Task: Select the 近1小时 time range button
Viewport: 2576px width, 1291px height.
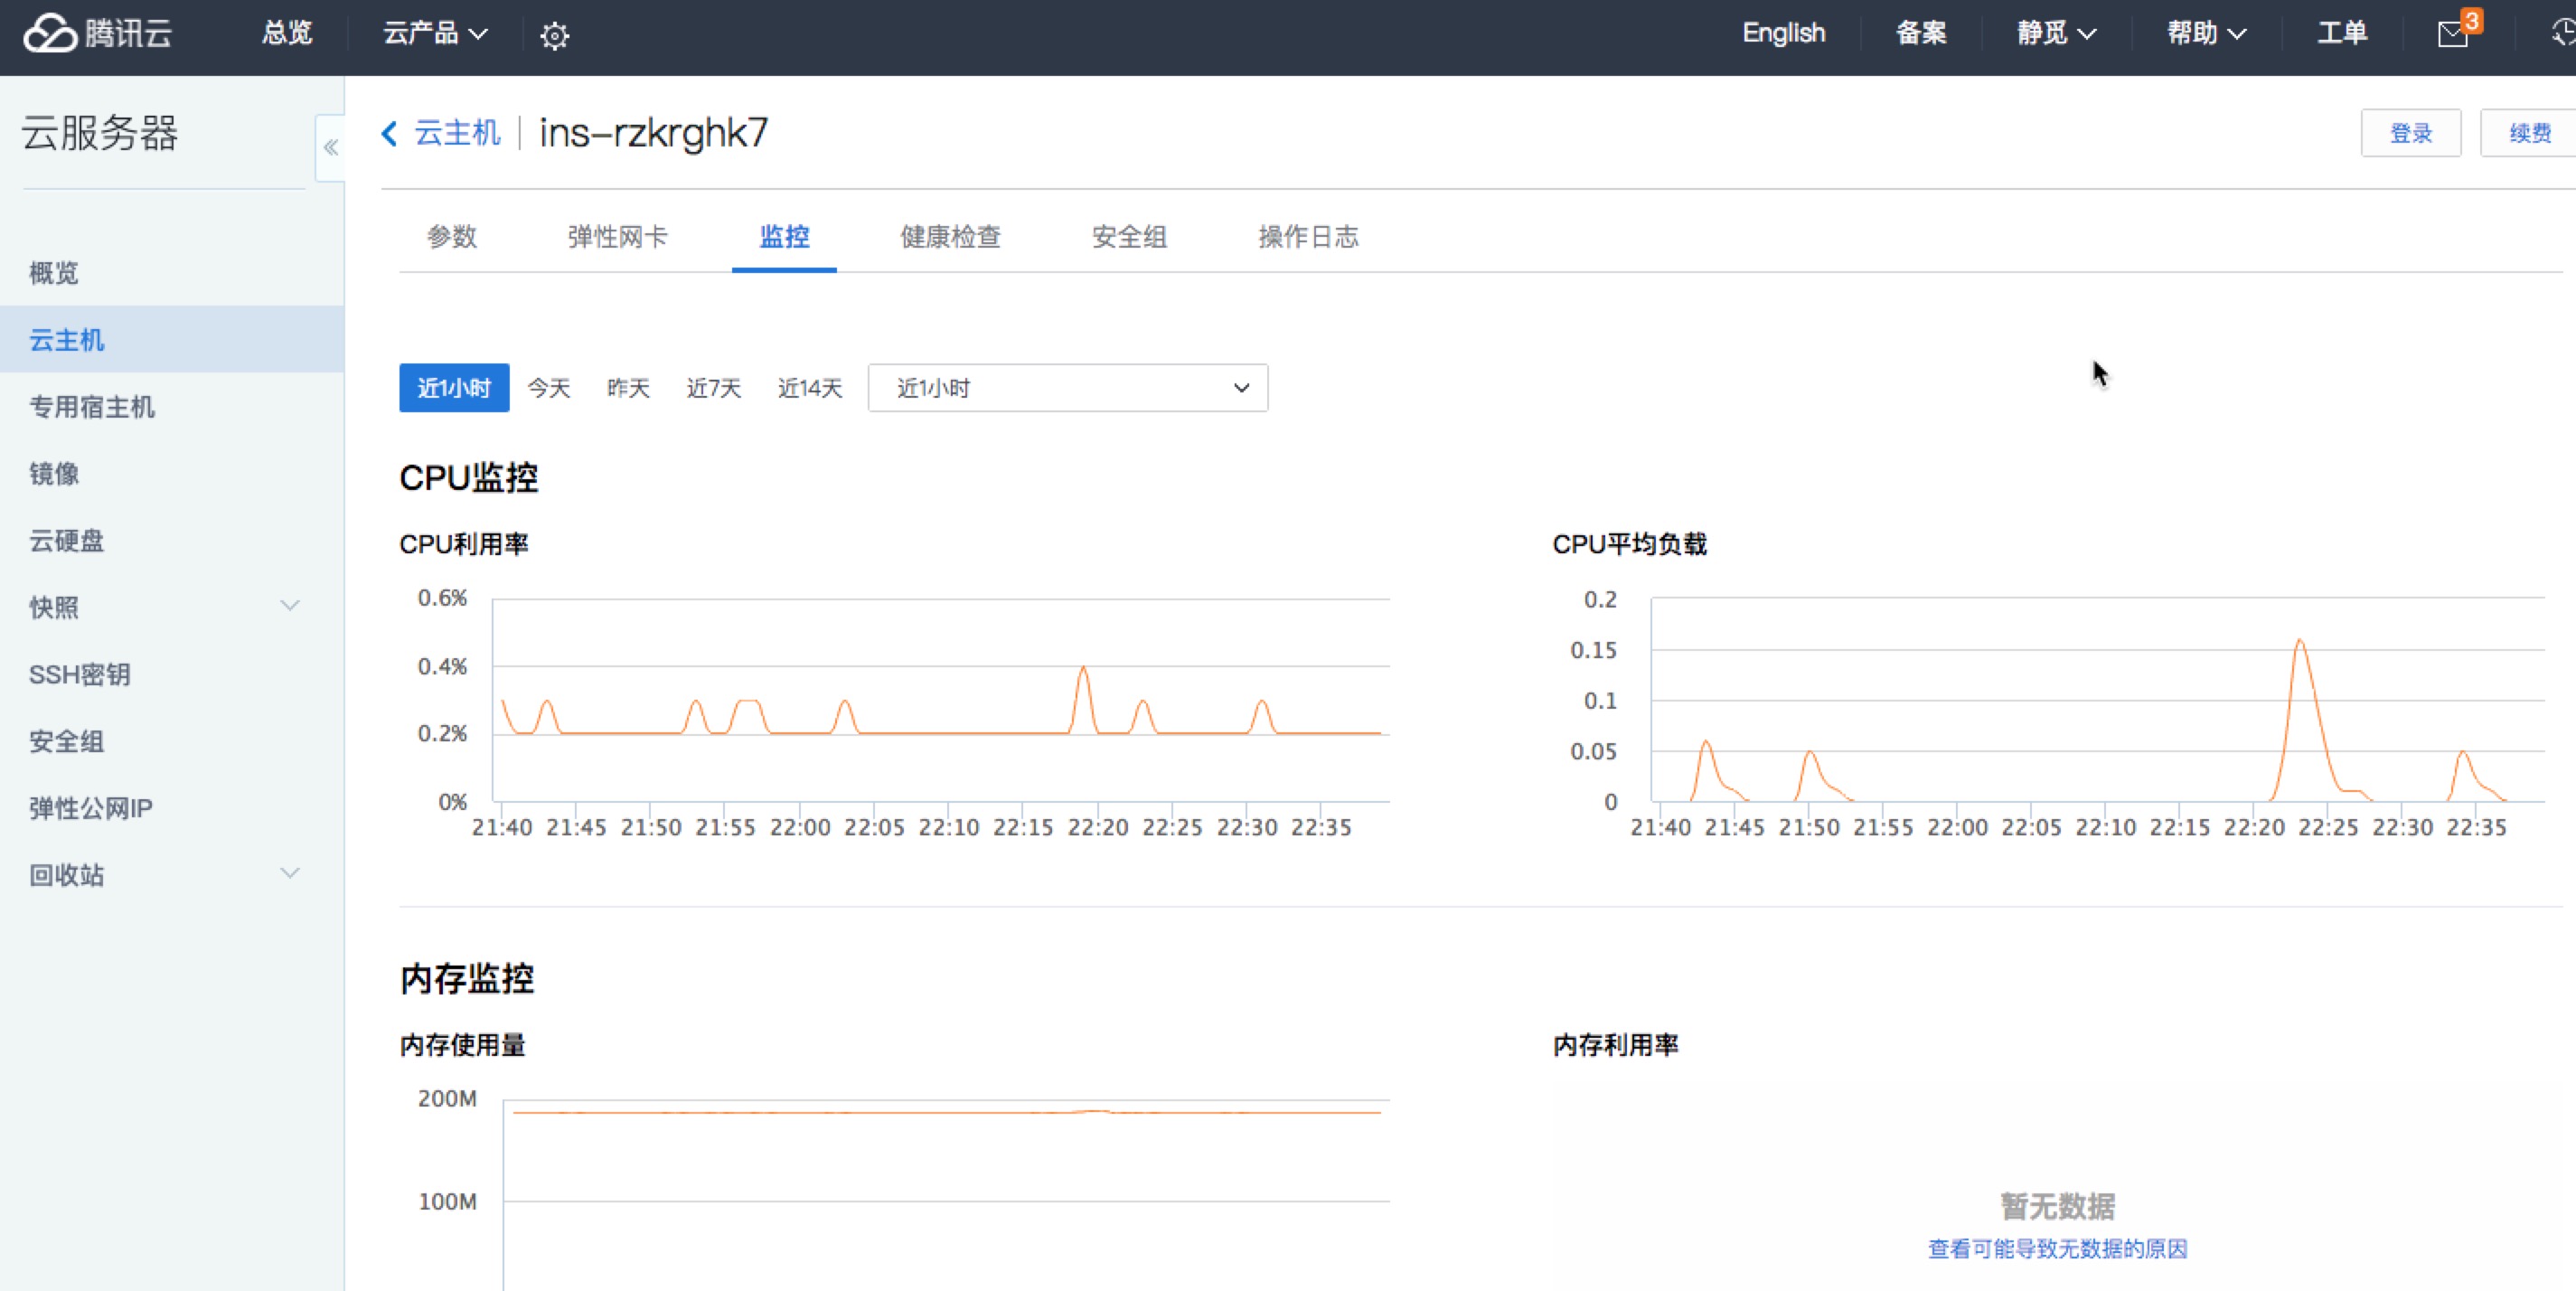Action: 454,388
